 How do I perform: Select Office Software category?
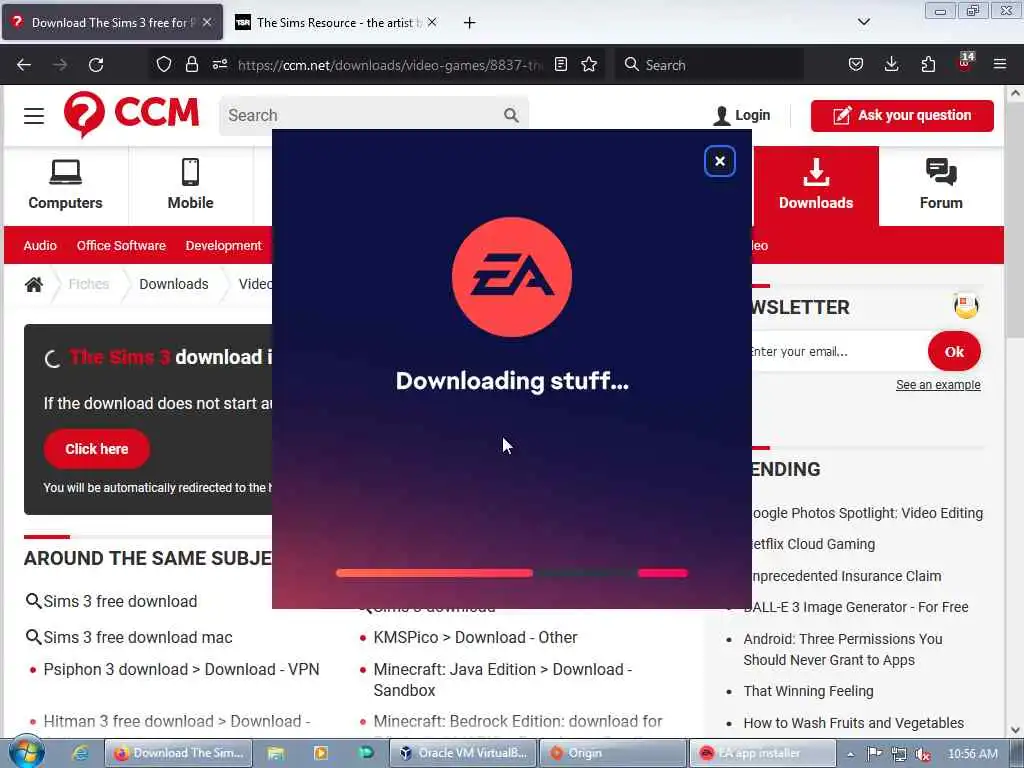121,246
